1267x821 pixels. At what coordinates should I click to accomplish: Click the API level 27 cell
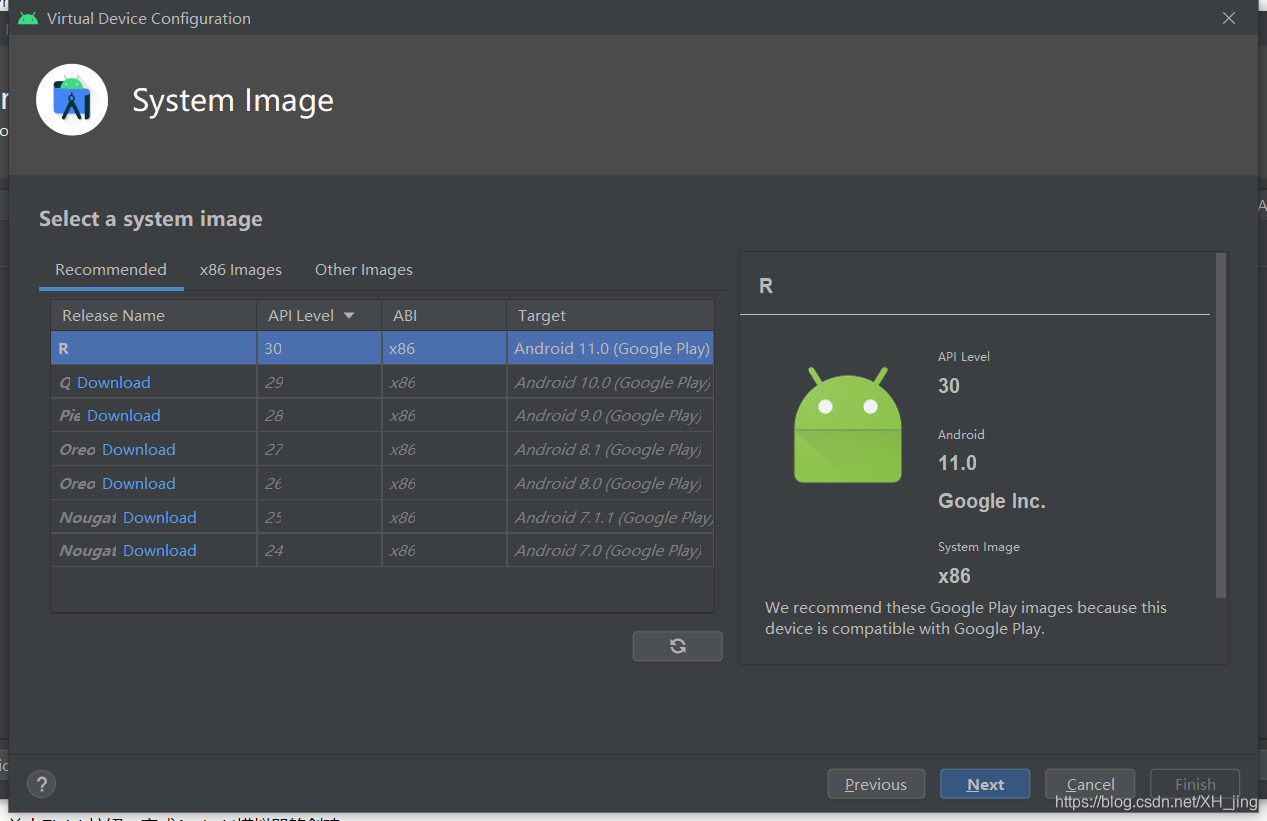(x=319, y=449)
